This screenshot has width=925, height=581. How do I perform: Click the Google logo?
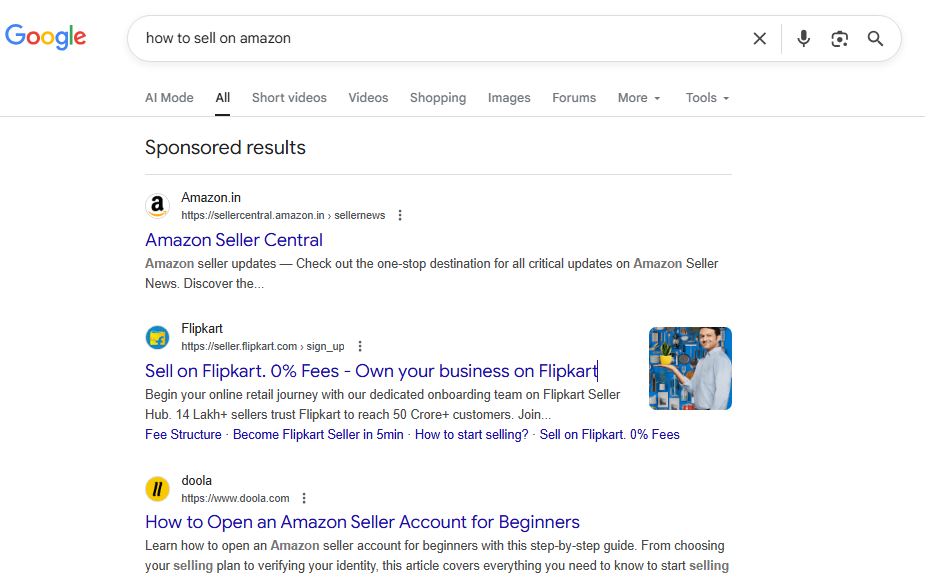46,37
